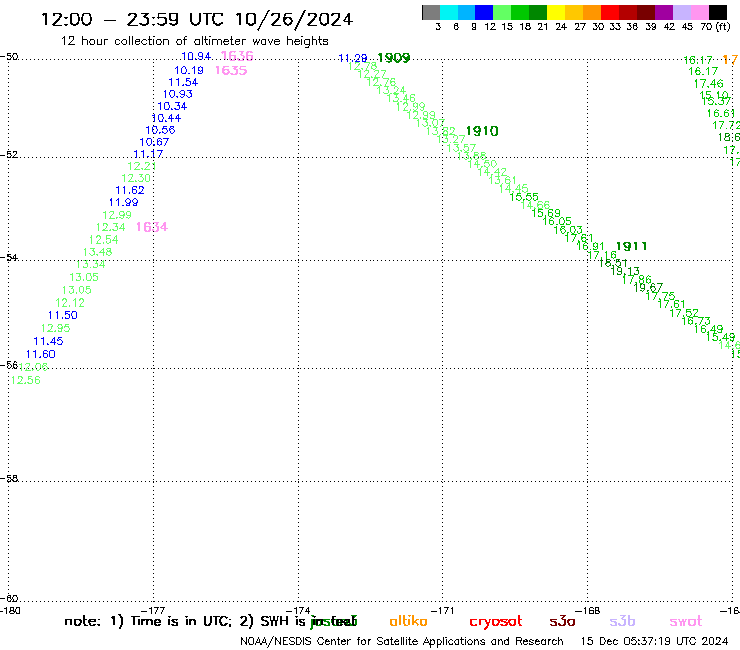Click the blue wave height value '11.28'
Screen dimensions: 740x650
pyautogui.click(x=353, y=58)
